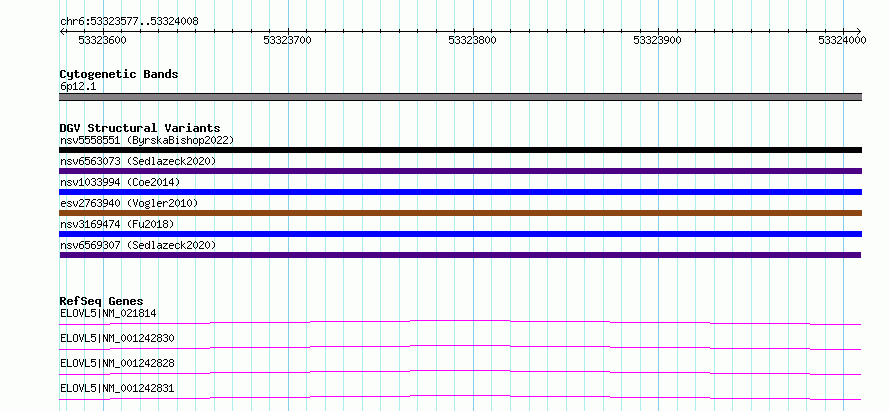890x411 pixels.
Task: Click the 6p12.1 band label
Action: pyautogui.click(x=78, y=86)
